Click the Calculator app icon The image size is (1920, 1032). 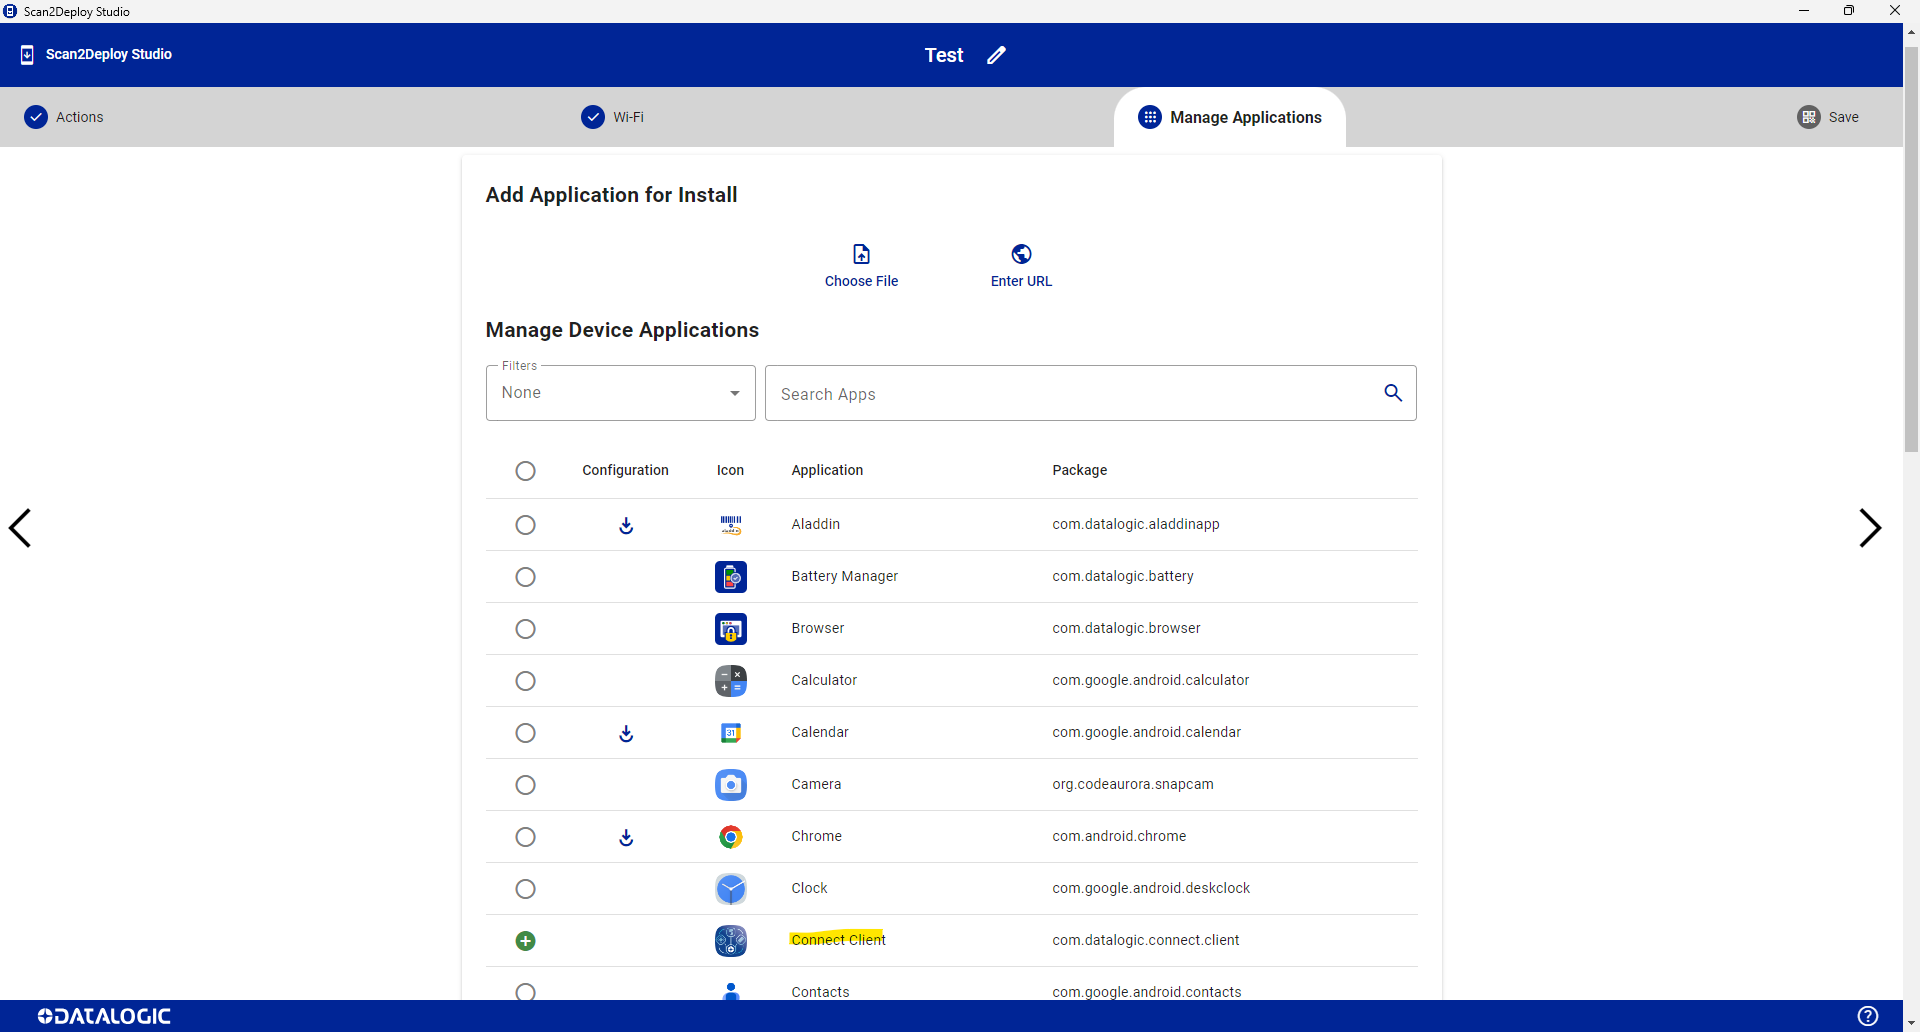pos(731,681)
